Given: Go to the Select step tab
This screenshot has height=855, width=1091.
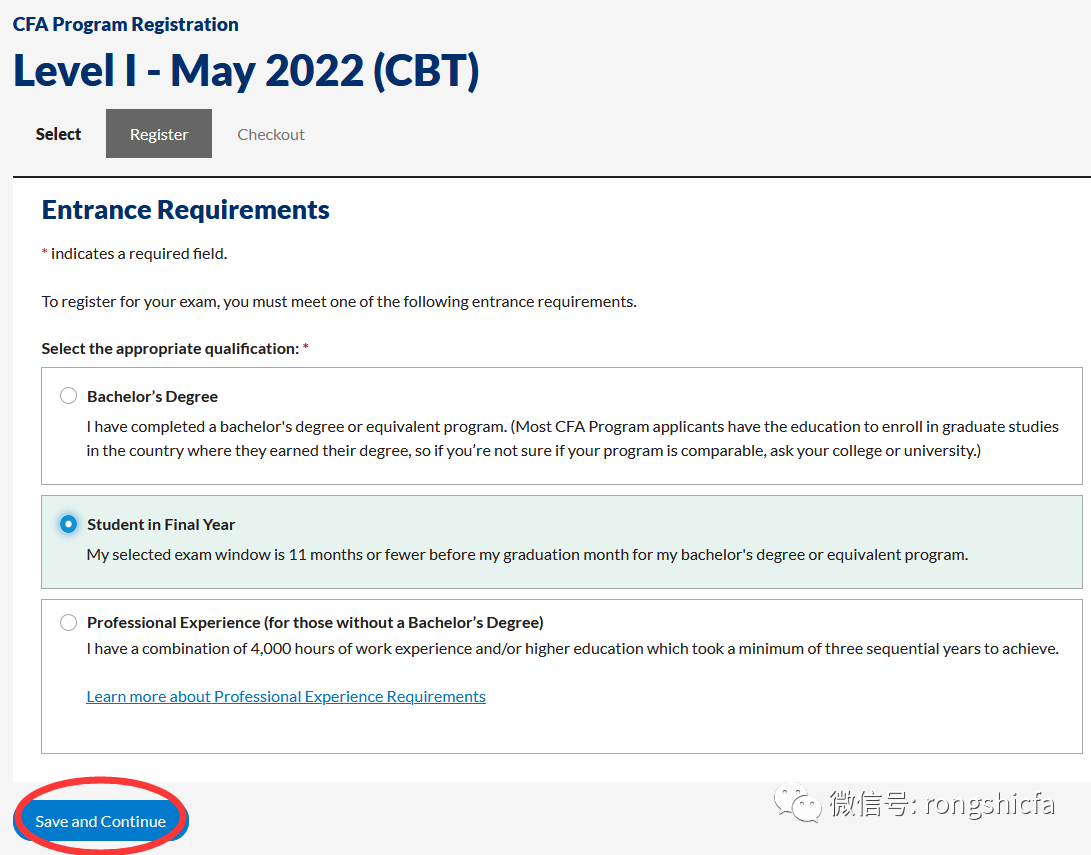Looking at the screenshot, I should [x=58, y=134].
